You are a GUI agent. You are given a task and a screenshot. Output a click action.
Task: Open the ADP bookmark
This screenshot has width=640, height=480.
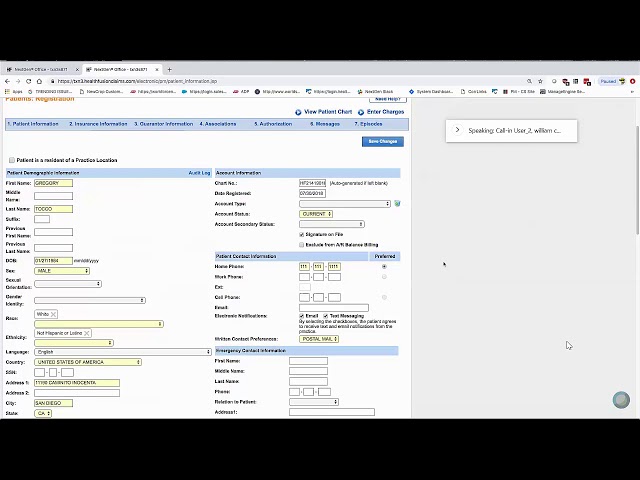[241, 91]
